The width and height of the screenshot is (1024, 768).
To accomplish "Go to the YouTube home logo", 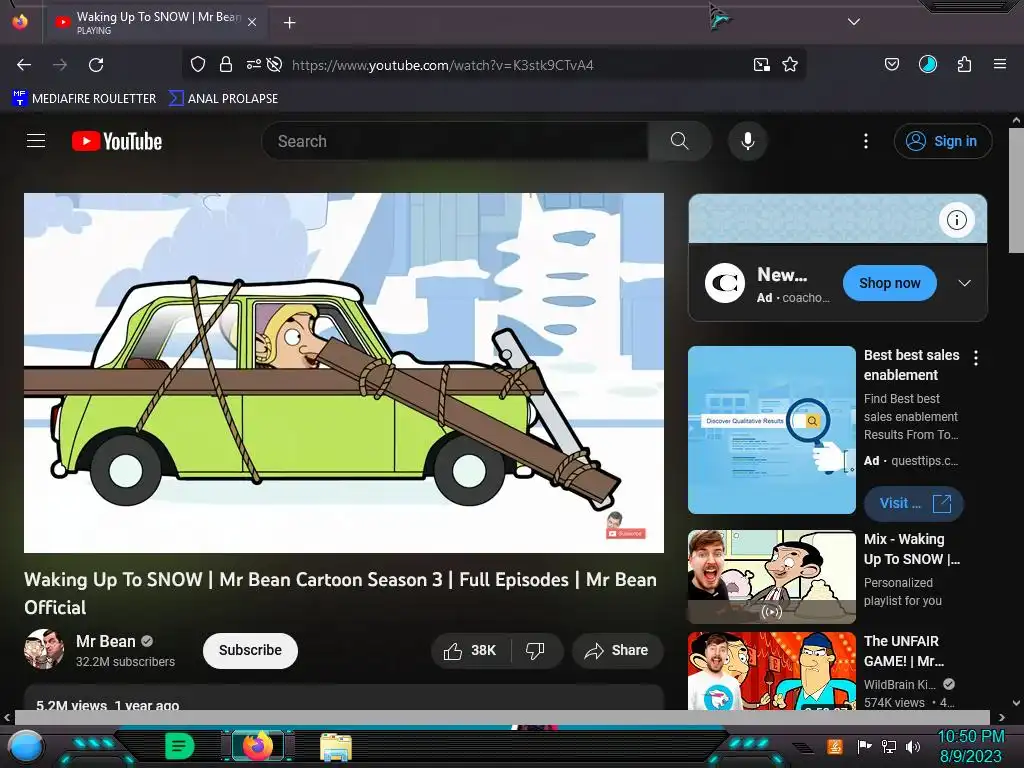I will tap(117, 141).
